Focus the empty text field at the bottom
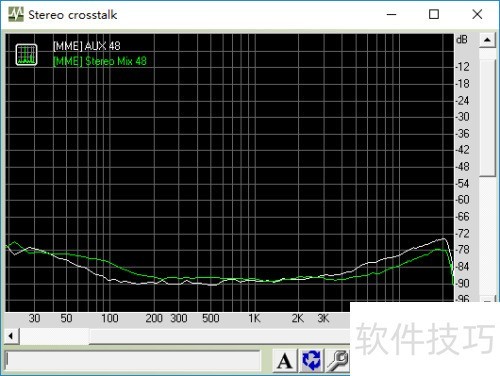The width and height of the screenshot is (500, 376). 133,361
